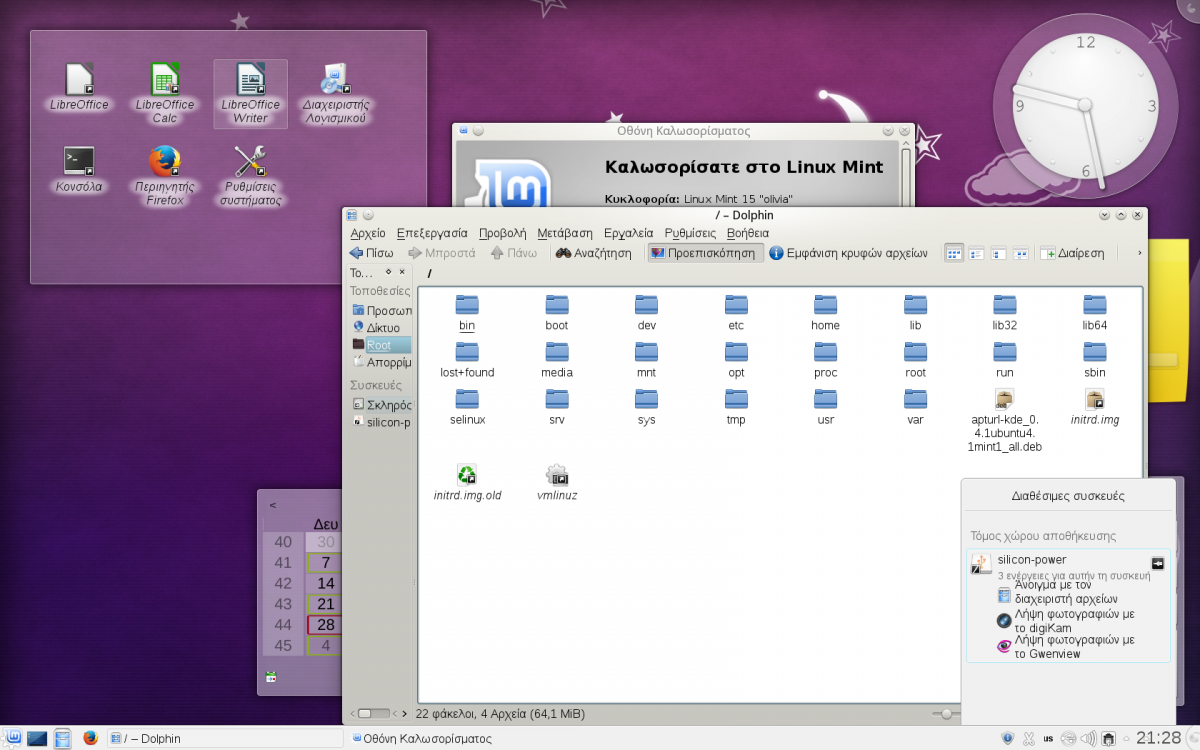Expand Dolphin toolbar overflow chevron
This screenshot has width=1200, height=750.
(x=1139, y=253)
